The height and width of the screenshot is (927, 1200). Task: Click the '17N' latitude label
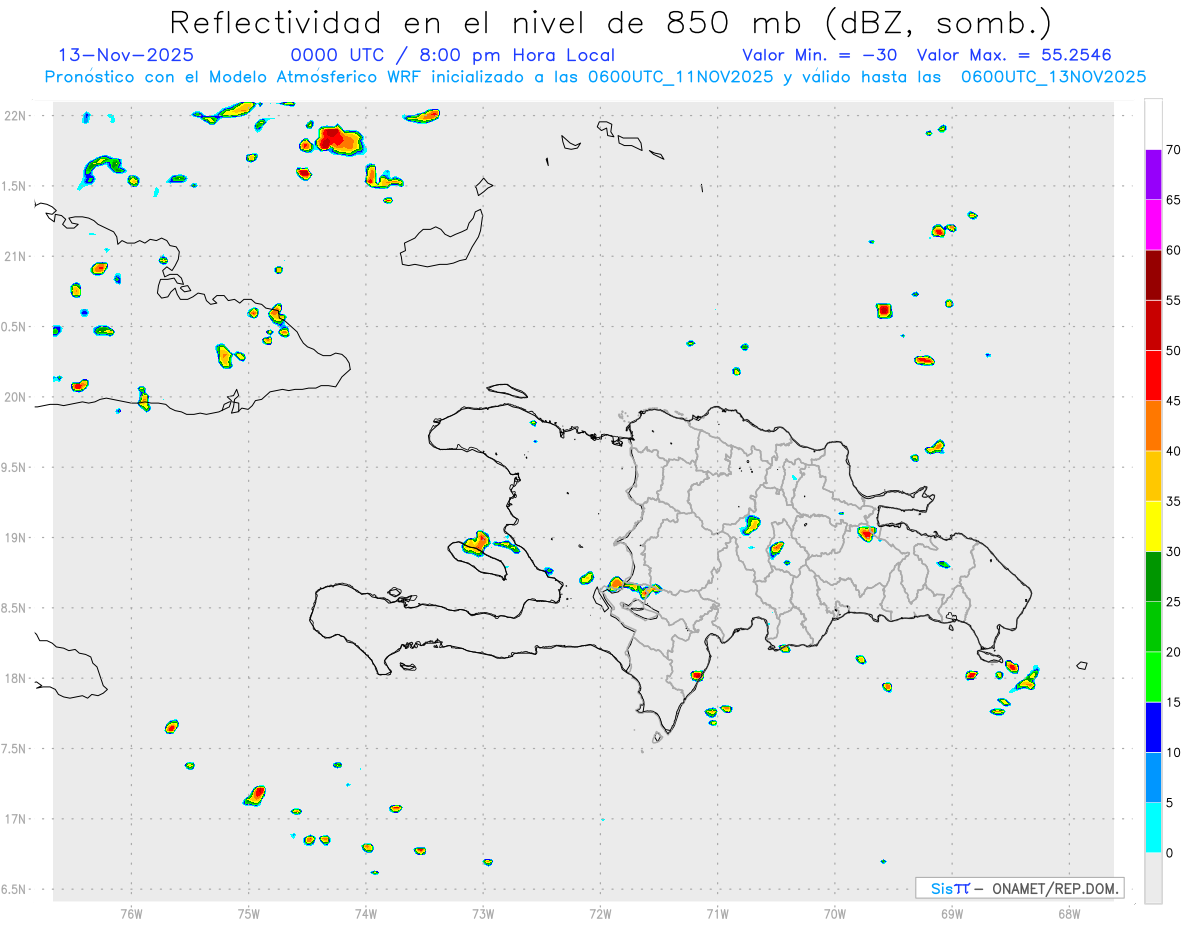[17, 819]
